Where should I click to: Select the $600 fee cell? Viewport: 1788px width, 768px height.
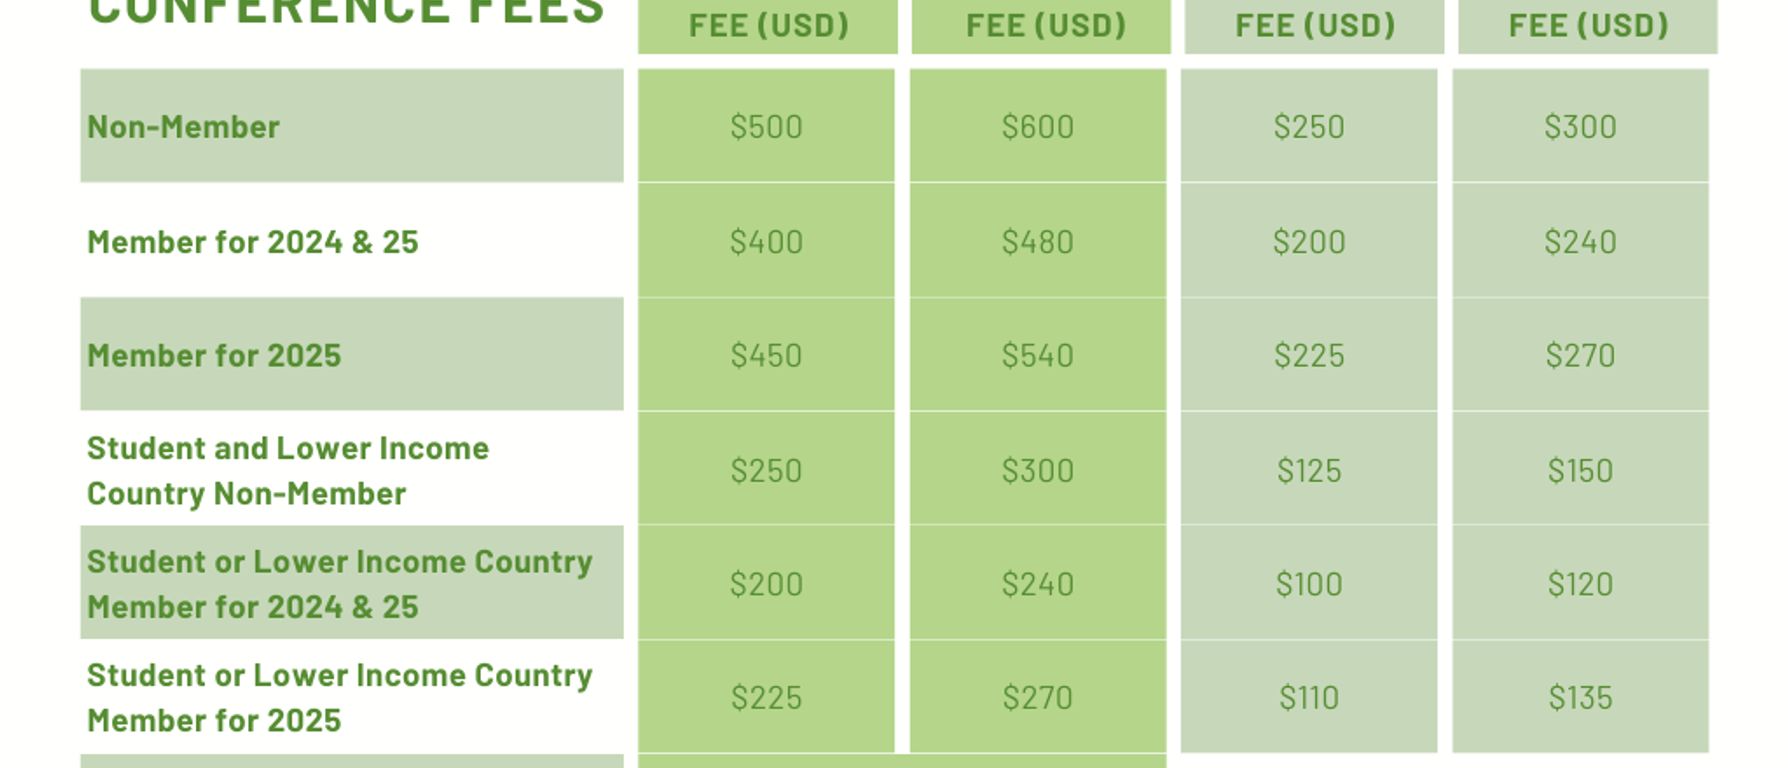[x=1038, y=127]
